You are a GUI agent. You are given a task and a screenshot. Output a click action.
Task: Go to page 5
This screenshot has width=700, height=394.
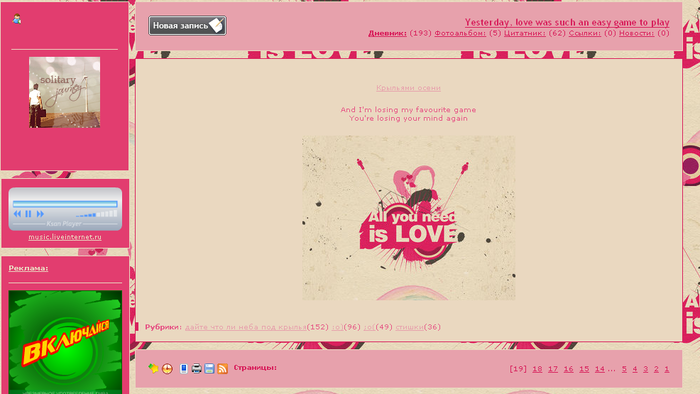point(624,369)
